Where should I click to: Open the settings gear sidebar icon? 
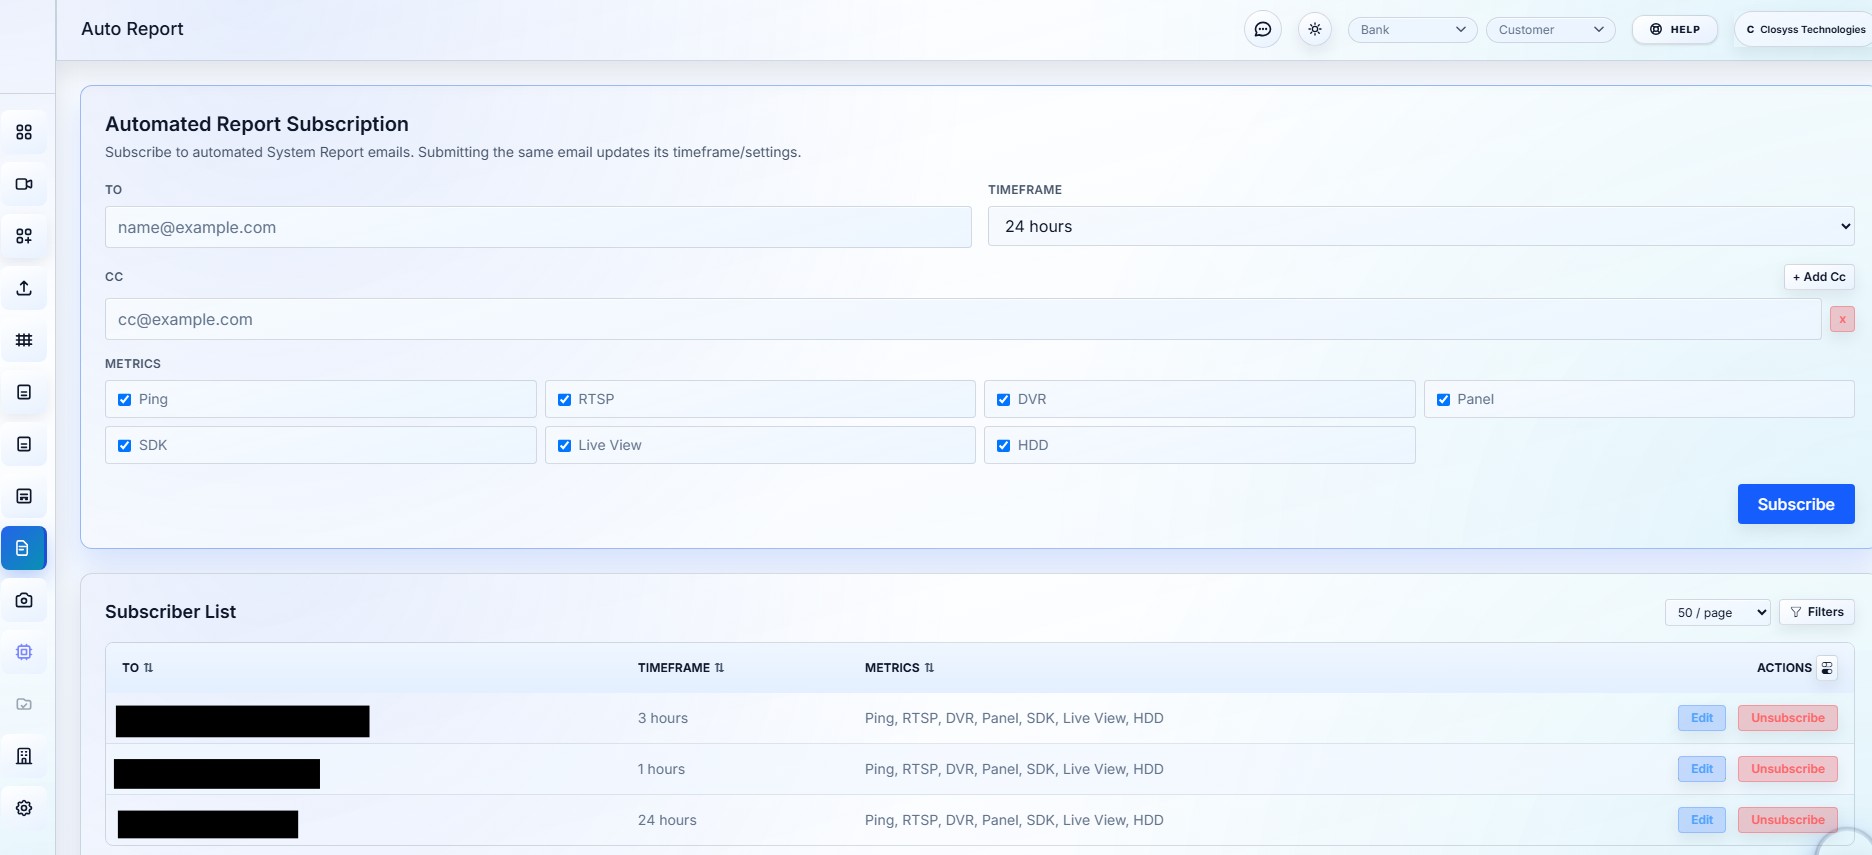24,808
